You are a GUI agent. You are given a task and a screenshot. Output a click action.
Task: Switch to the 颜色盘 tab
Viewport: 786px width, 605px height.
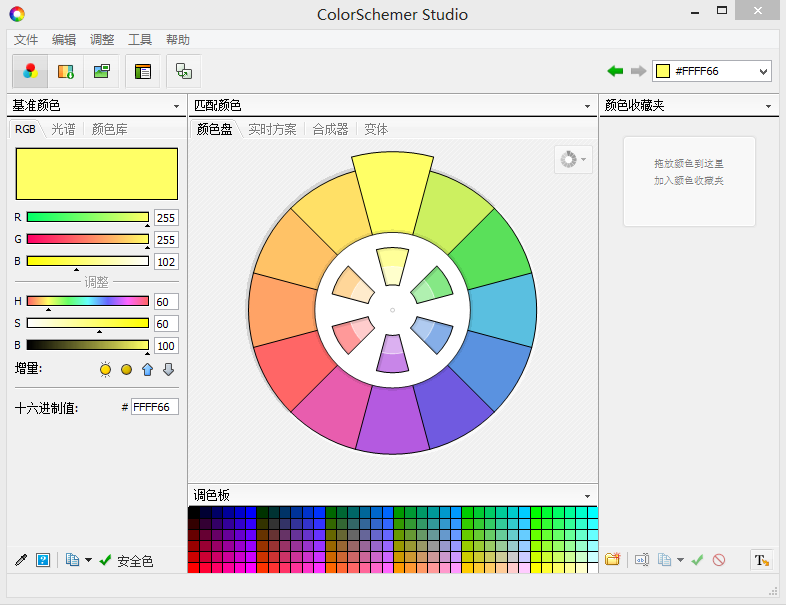coord(215,129)
